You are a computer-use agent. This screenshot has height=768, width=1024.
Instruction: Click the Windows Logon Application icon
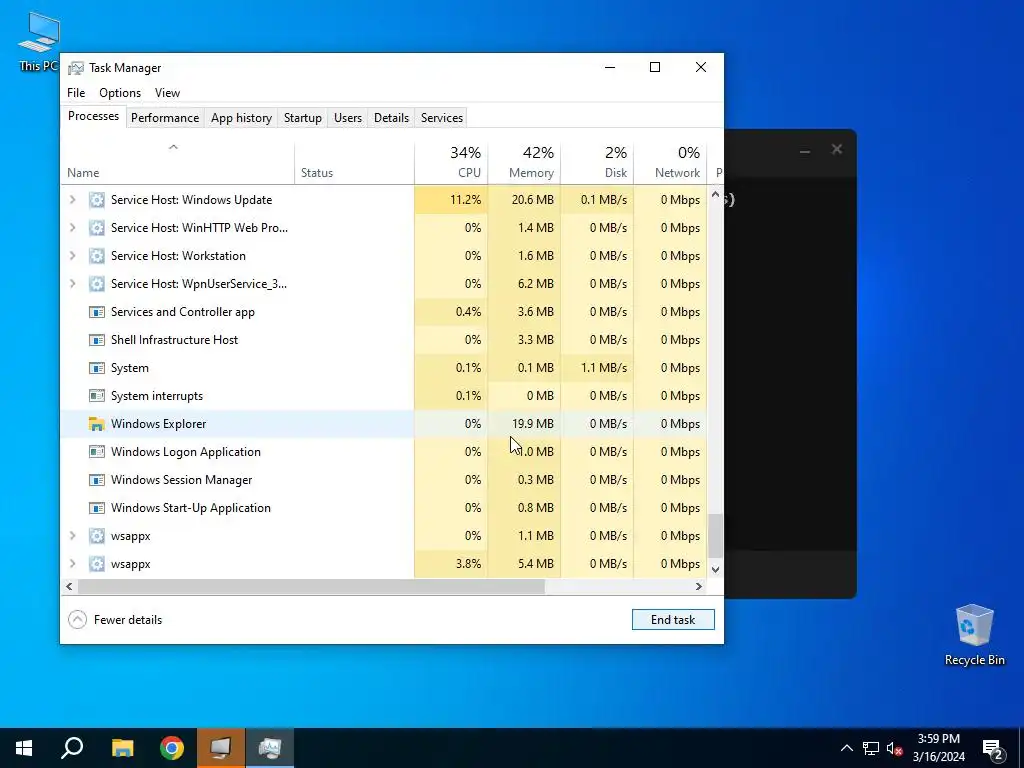(97, 452)
